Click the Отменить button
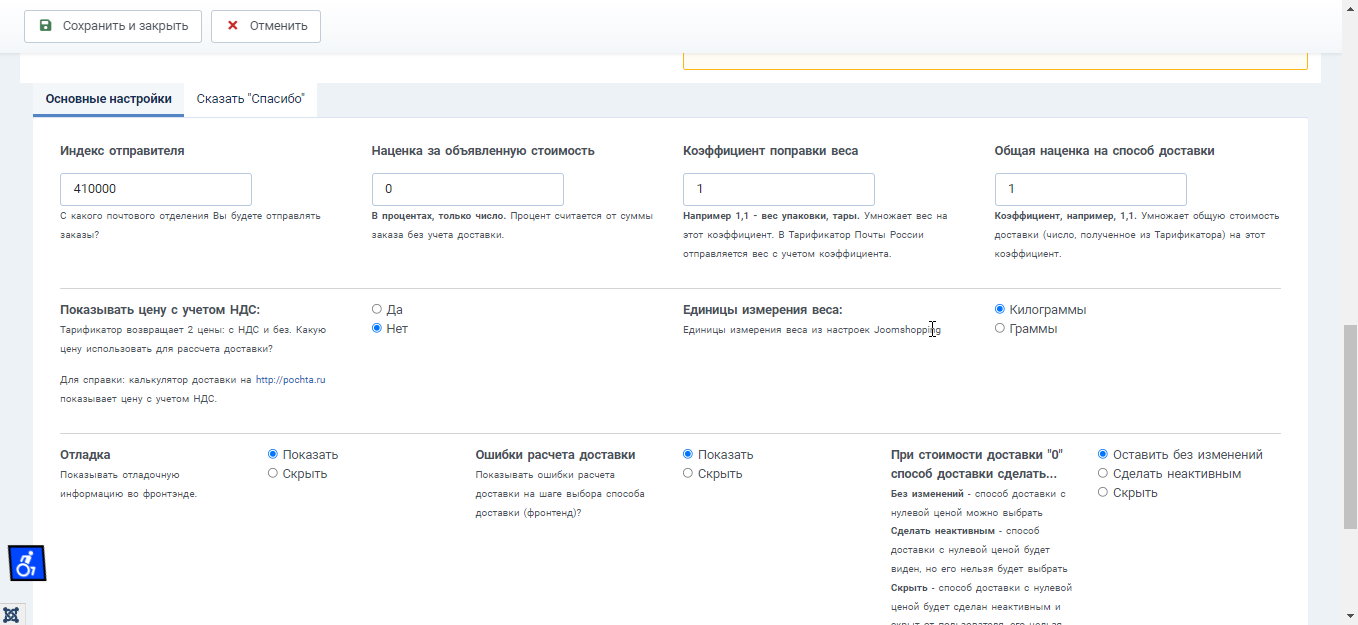Viewport: 1358px width, 625px height. [x=266, y=26]
